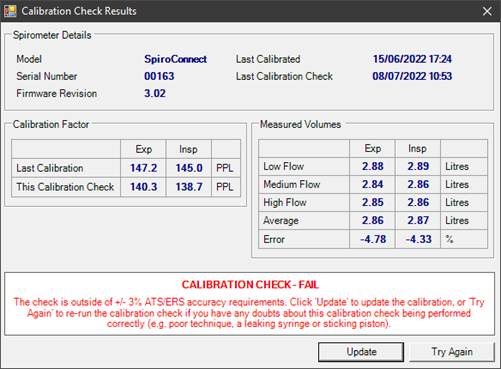Click the High Flow row label
Screen dimensions: 501x369
coord(285,202)
